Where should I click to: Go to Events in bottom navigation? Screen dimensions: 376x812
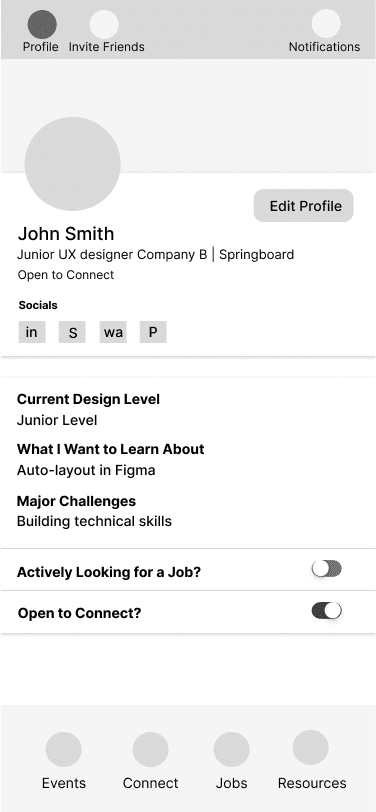pos(64,749)
